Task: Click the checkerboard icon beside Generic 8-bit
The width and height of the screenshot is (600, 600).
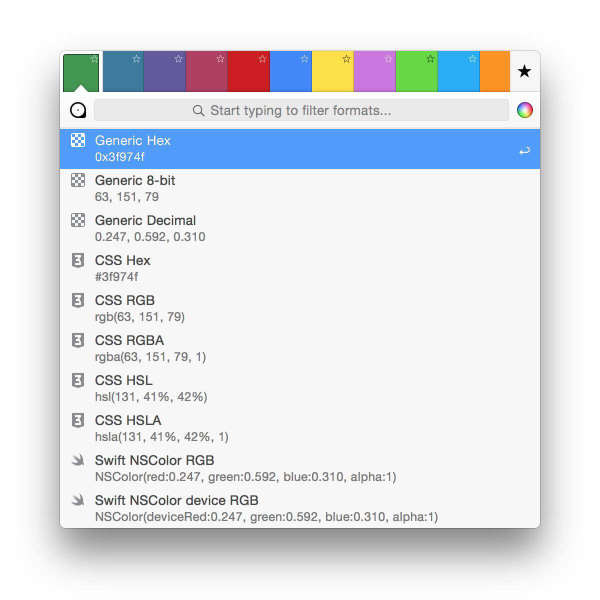Action: 78,180
